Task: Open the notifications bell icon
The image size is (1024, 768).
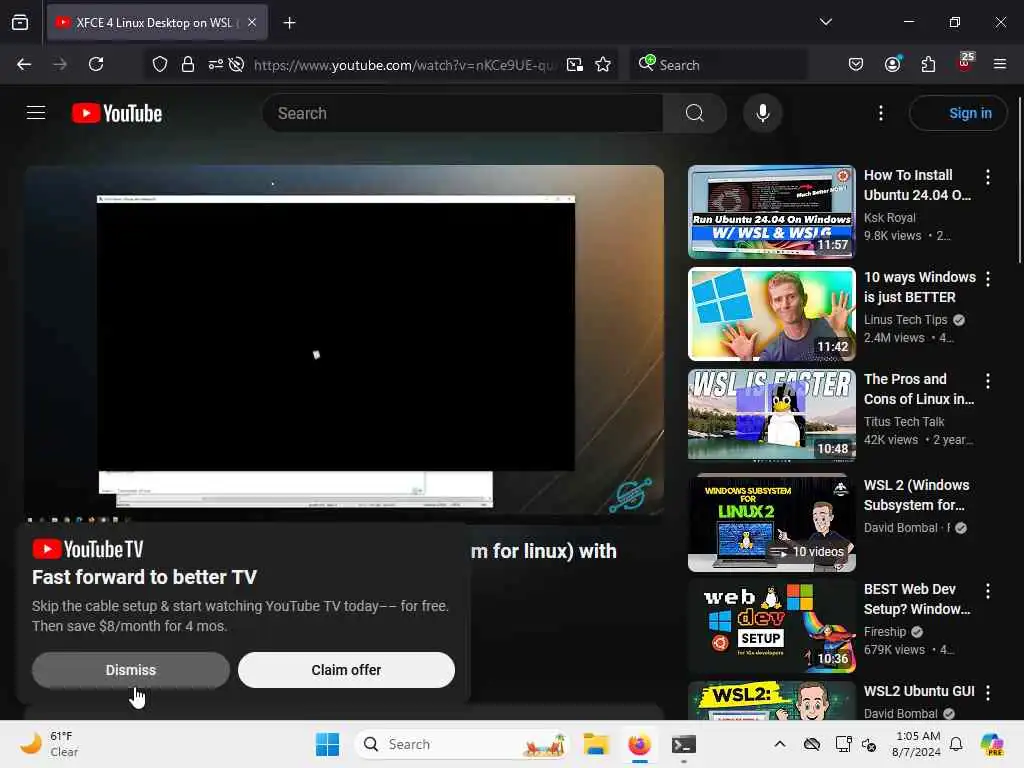Action: [x=956, y=744]
